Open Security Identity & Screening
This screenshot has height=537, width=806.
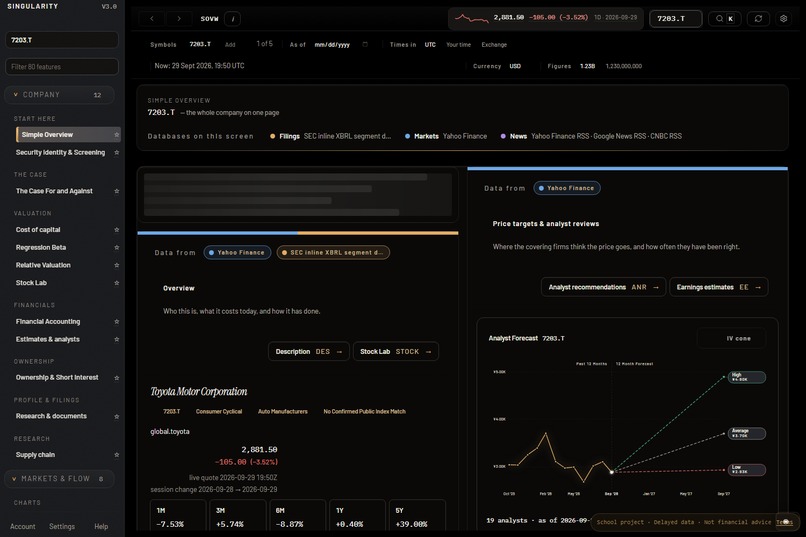point(60,153)
